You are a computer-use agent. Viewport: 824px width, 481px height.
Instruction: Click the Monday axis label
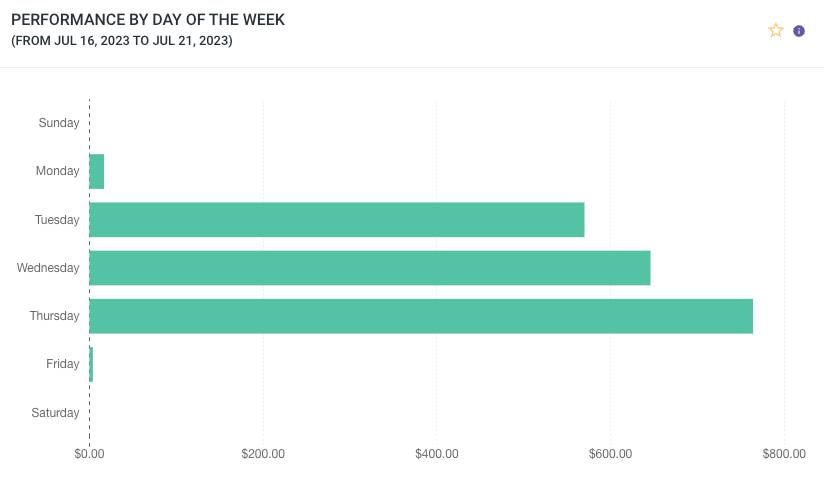click(x=58, y=171)
